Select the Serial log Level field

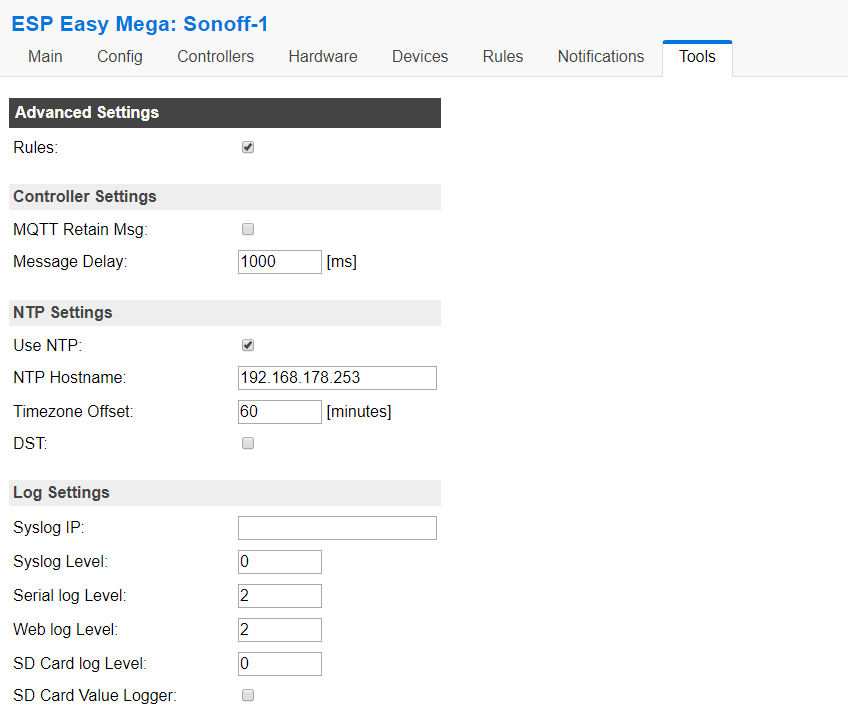click(279, 595)
